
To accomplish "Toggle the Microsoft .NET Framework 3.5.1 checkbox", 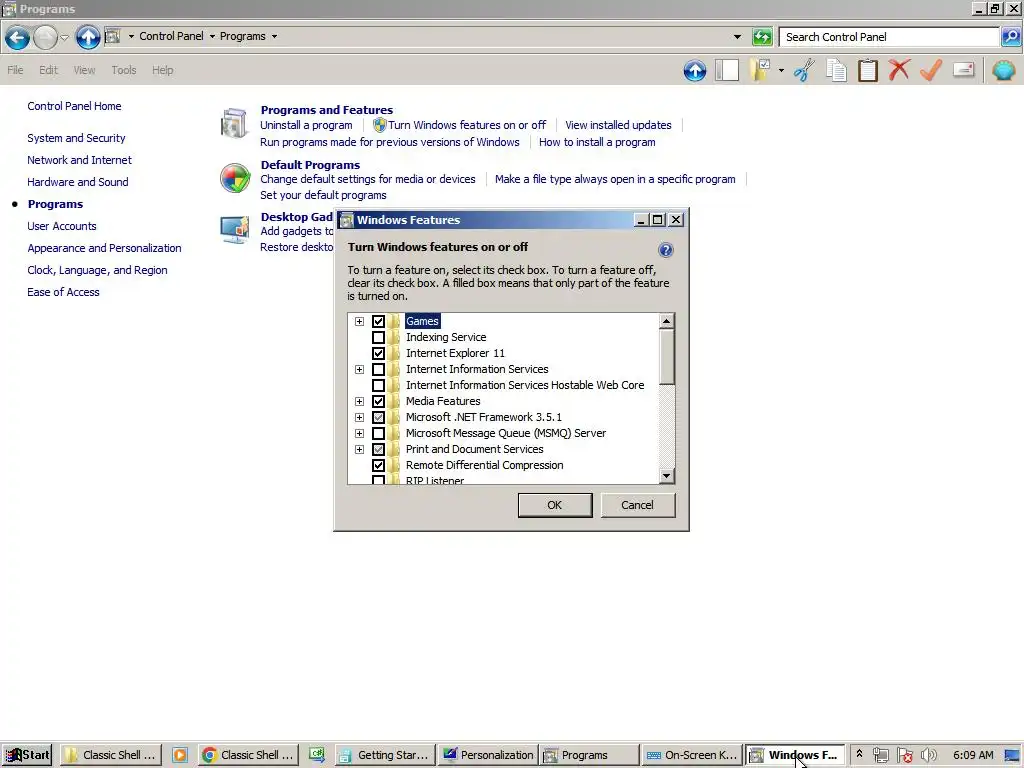I will [x=378, y=417].
